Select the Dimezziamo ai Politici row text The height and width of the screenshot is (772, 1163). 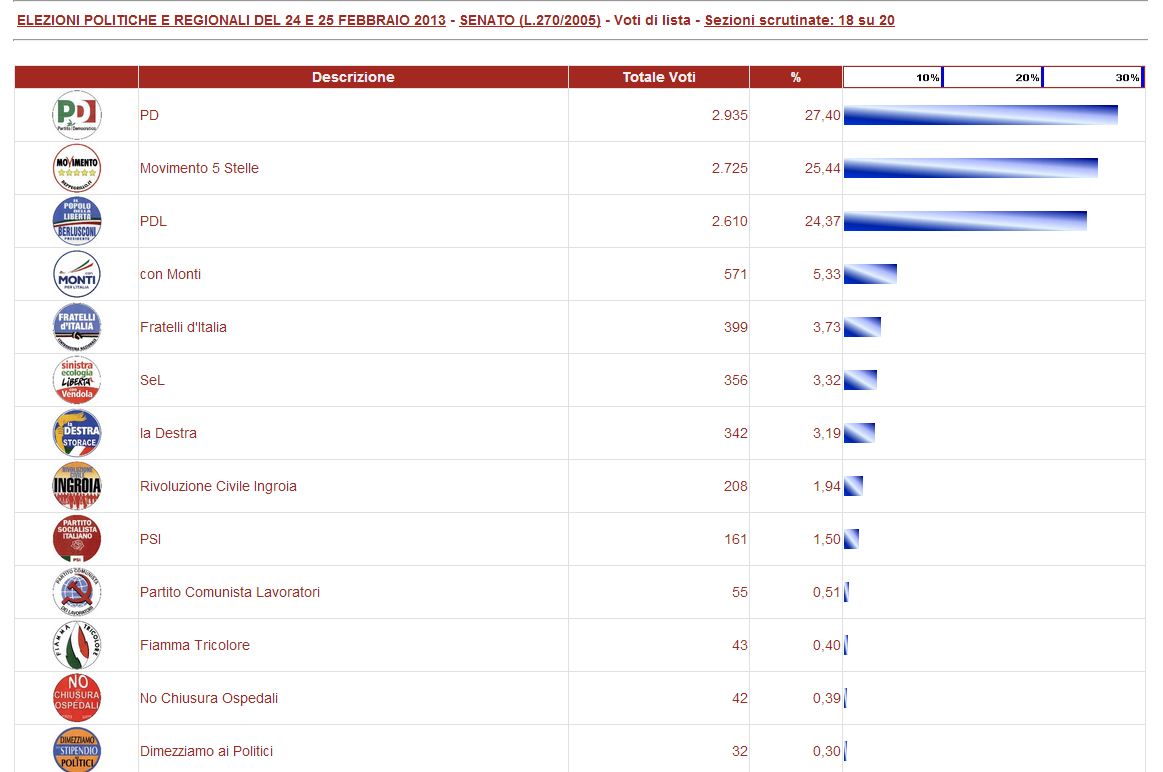click(x=206, y=751)
